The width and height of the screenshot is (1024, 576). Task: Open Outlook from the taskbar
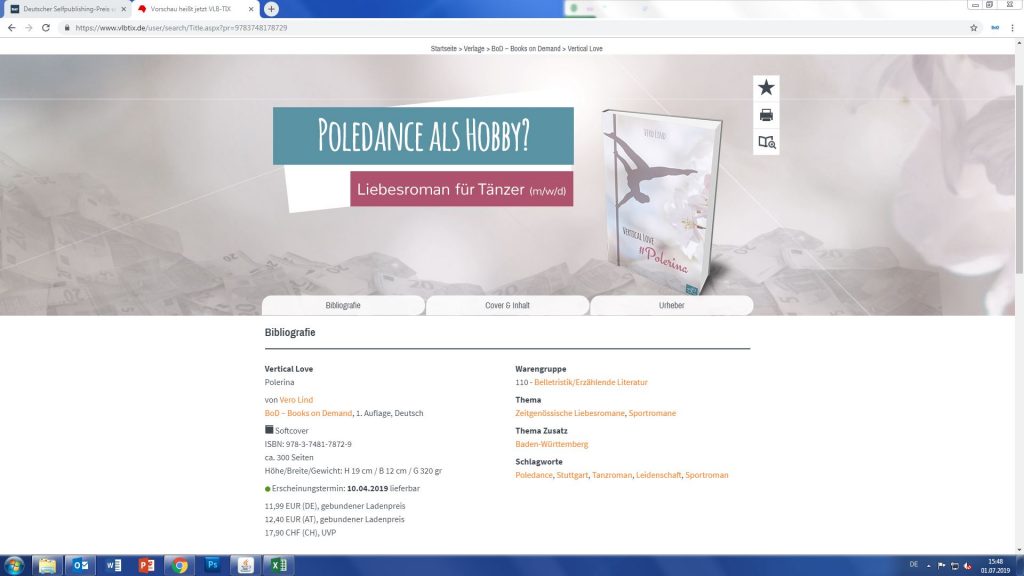click(80, 566)
